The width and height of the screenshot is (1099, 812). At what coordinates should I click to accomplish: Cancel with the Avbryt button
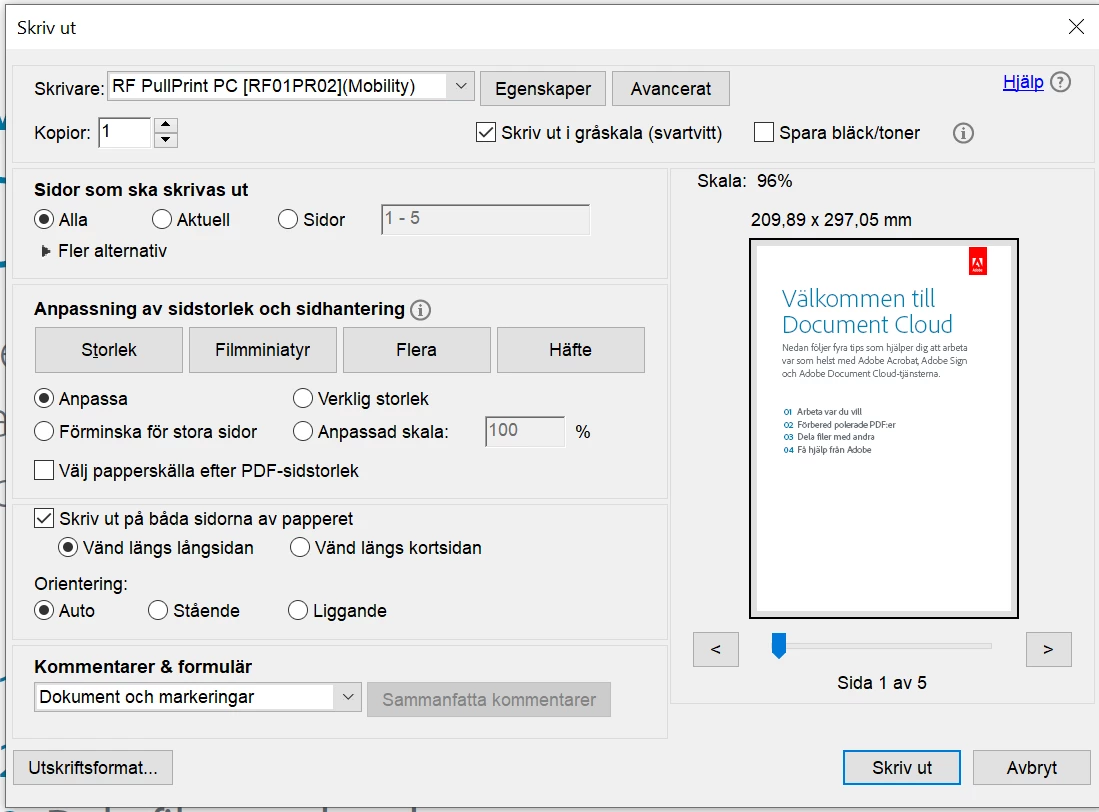[x=1032, y=768]
